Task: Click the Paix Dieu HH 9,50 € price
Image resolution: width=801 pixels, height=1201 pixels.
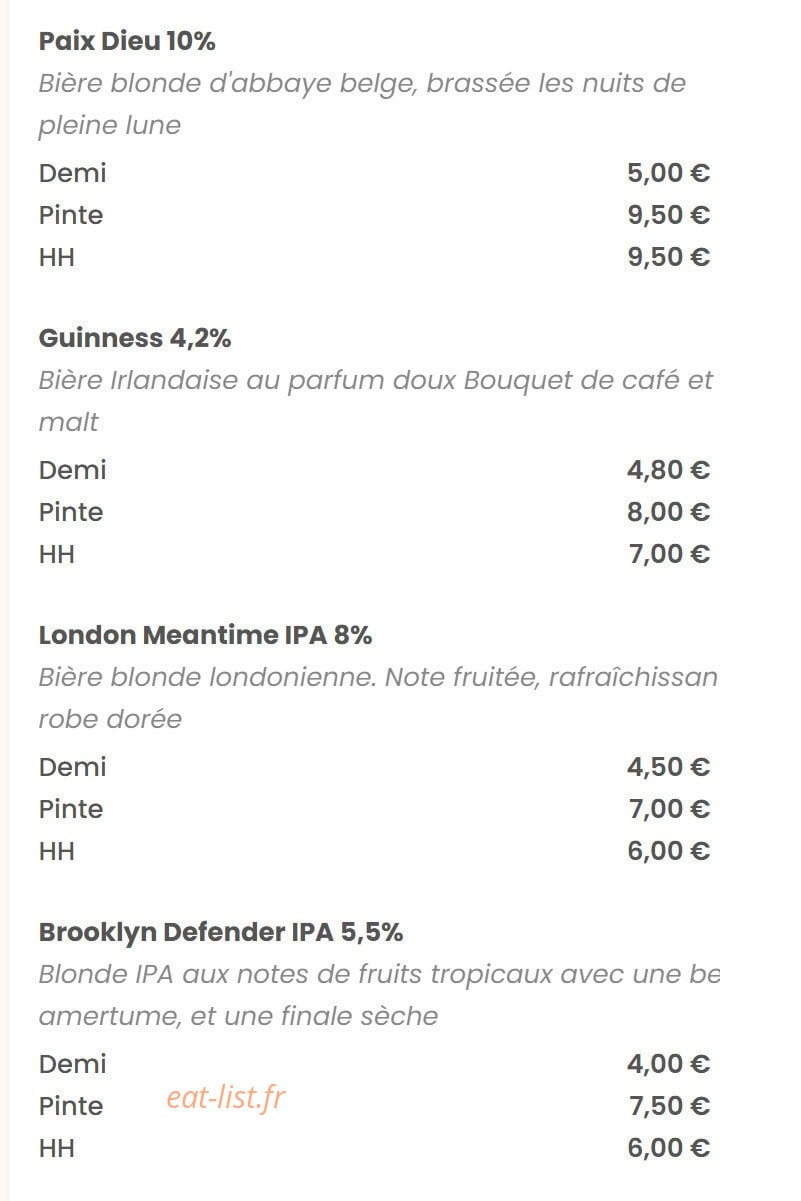Action: (668, 257)
